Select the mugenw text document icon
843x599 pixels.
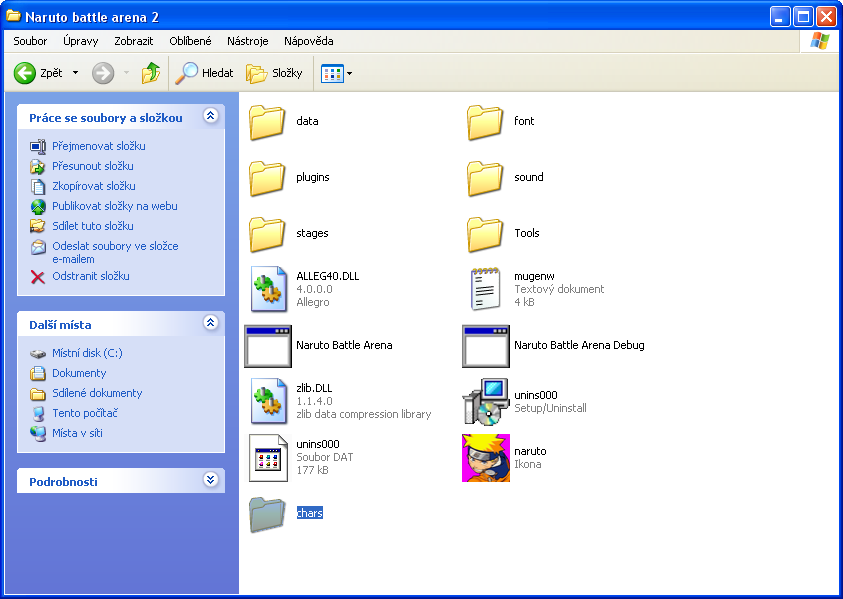[485, 289]
